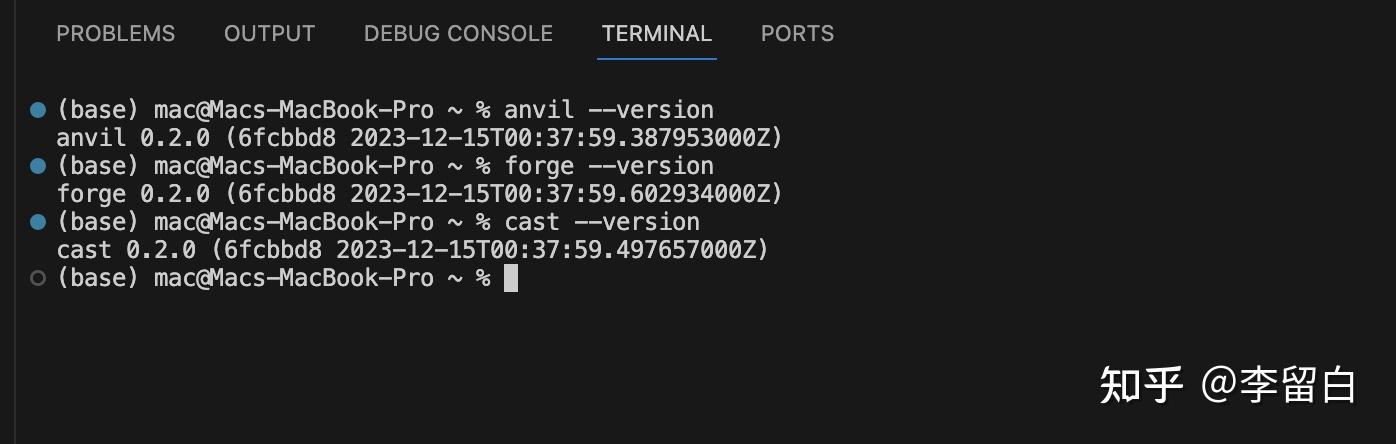Screen dimensions: 1396x444
Task: Click the blue command marker beside anvil command
Action: tap(38, 109)
